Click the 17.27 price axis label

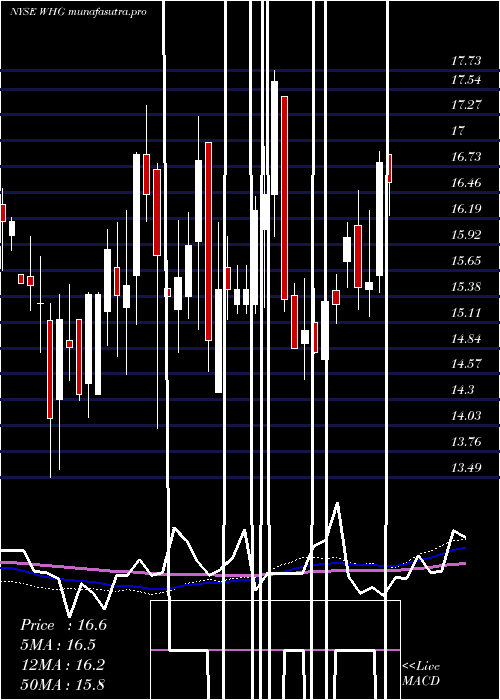[x=466, y=105]
